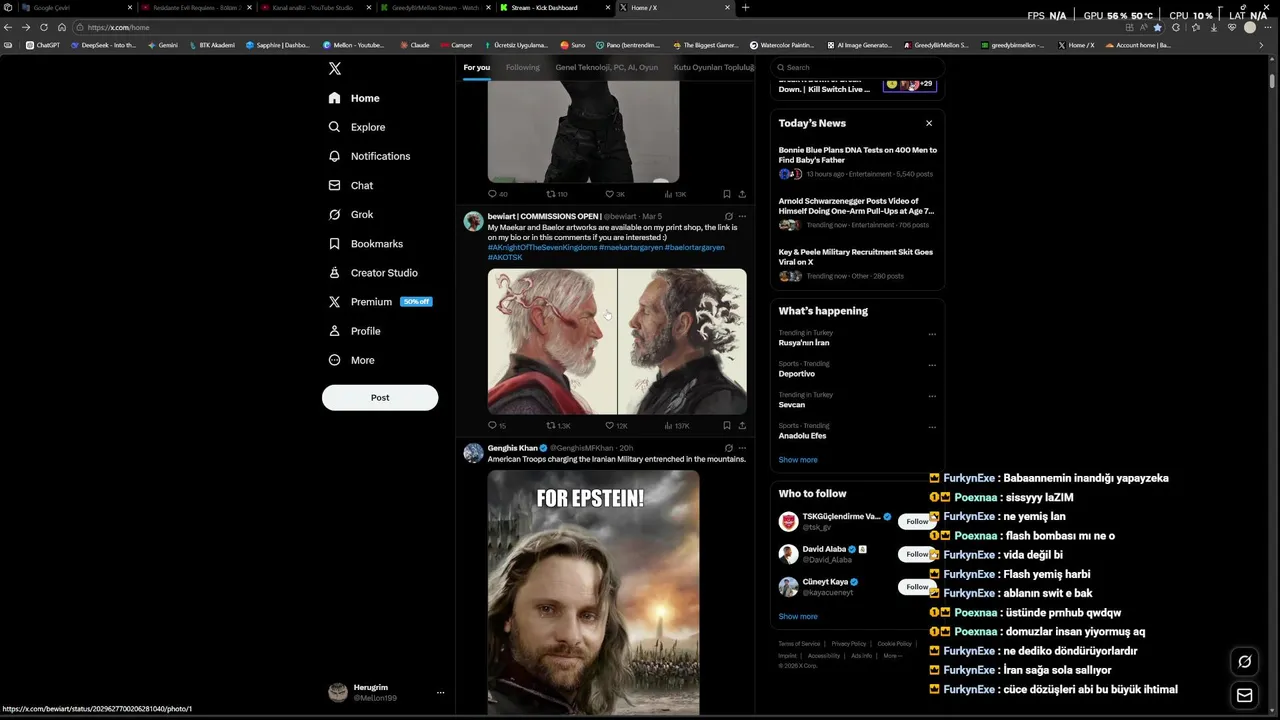Open the For Epstein meme image

click(593, 595)
